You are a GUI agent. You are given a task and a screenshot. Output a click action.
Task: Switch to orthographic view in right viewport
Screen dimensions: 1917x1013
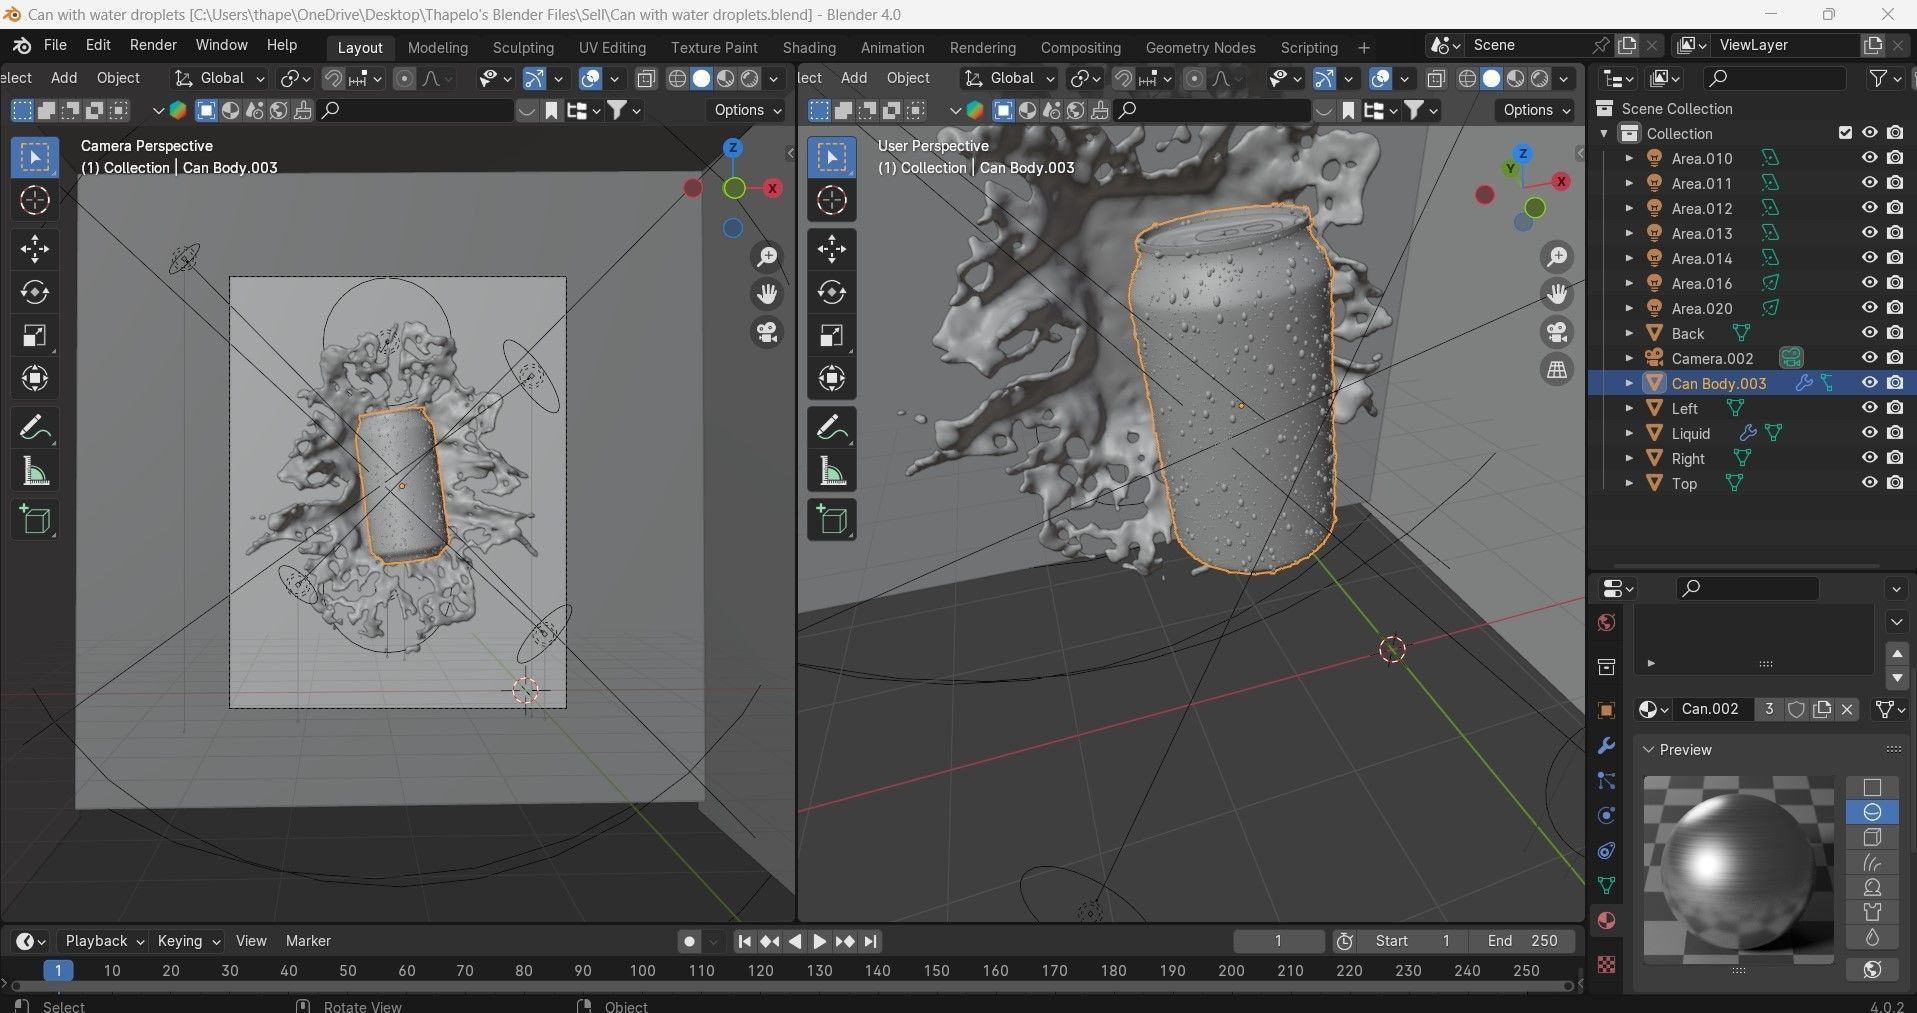click(1557, 370)
